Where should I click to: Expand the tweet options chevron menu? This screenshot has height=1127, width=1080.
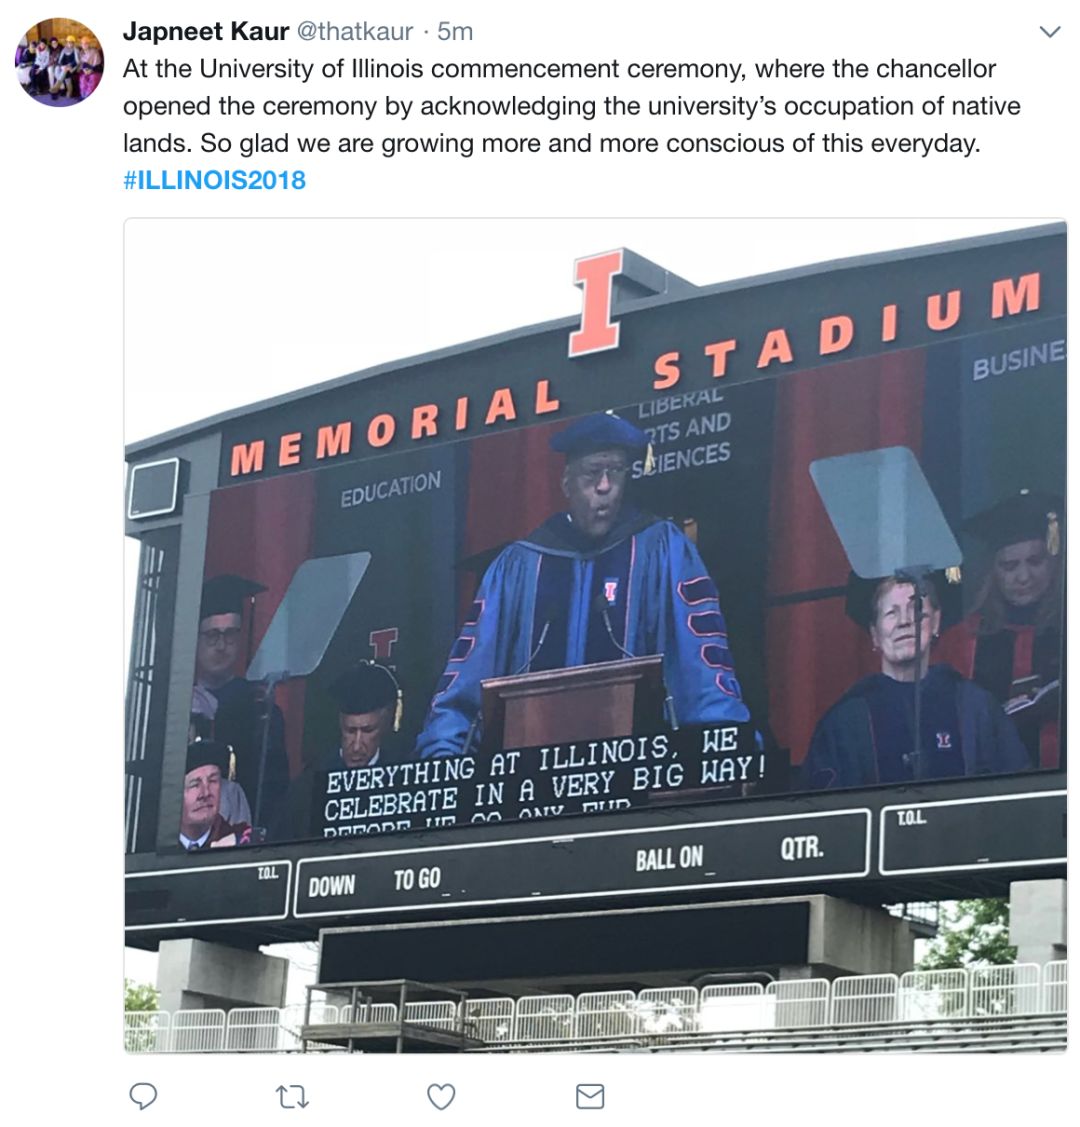(1050, 32)
